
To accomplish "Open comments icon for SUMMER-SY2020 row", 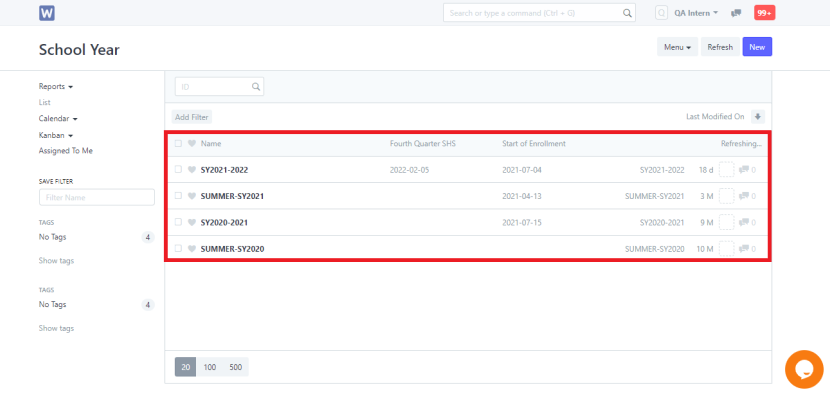I will pos(744,249).
